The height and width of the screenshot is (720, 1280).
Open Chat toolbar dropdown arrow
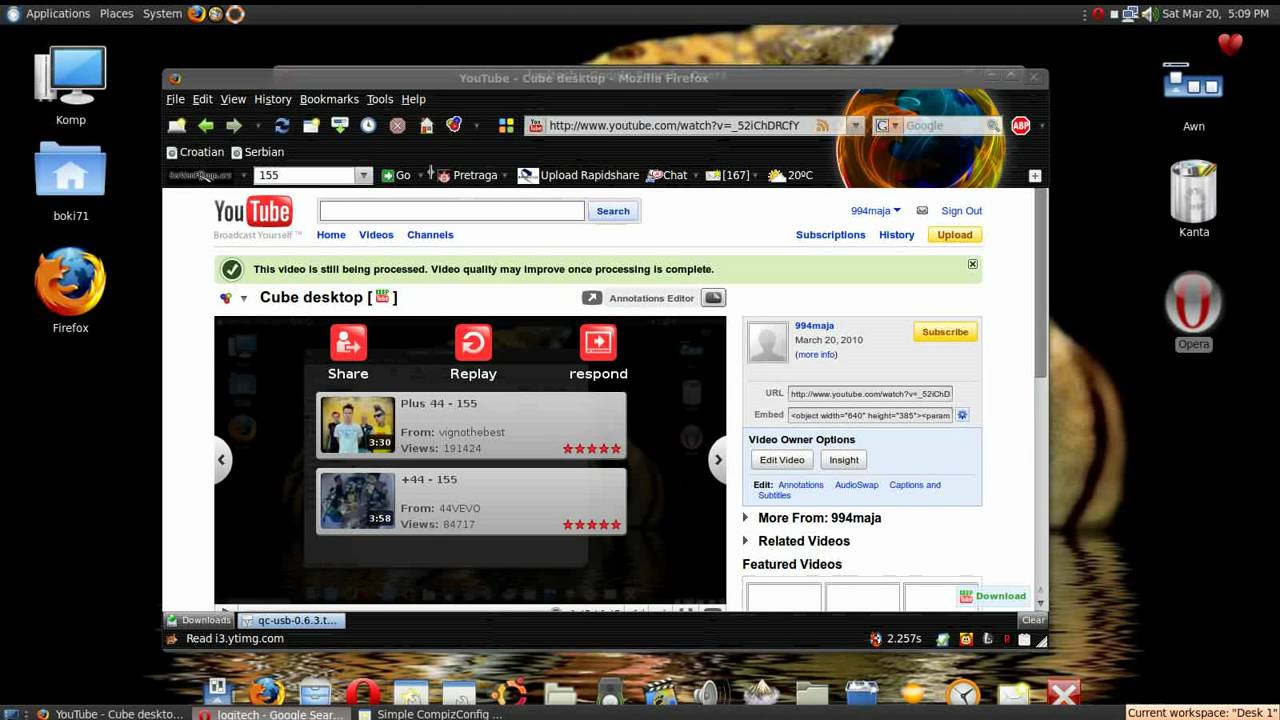tap(696, 175)
